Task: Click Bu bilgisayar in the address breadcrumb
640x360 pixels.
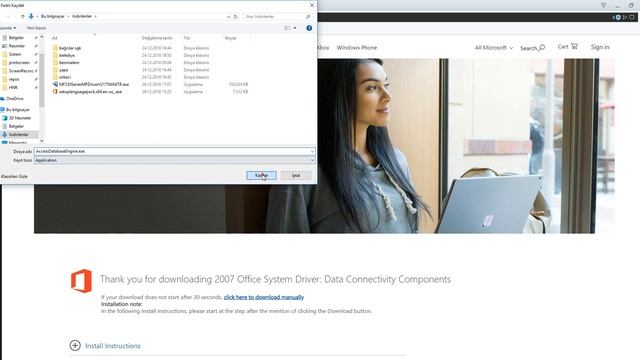Action: 53,16
